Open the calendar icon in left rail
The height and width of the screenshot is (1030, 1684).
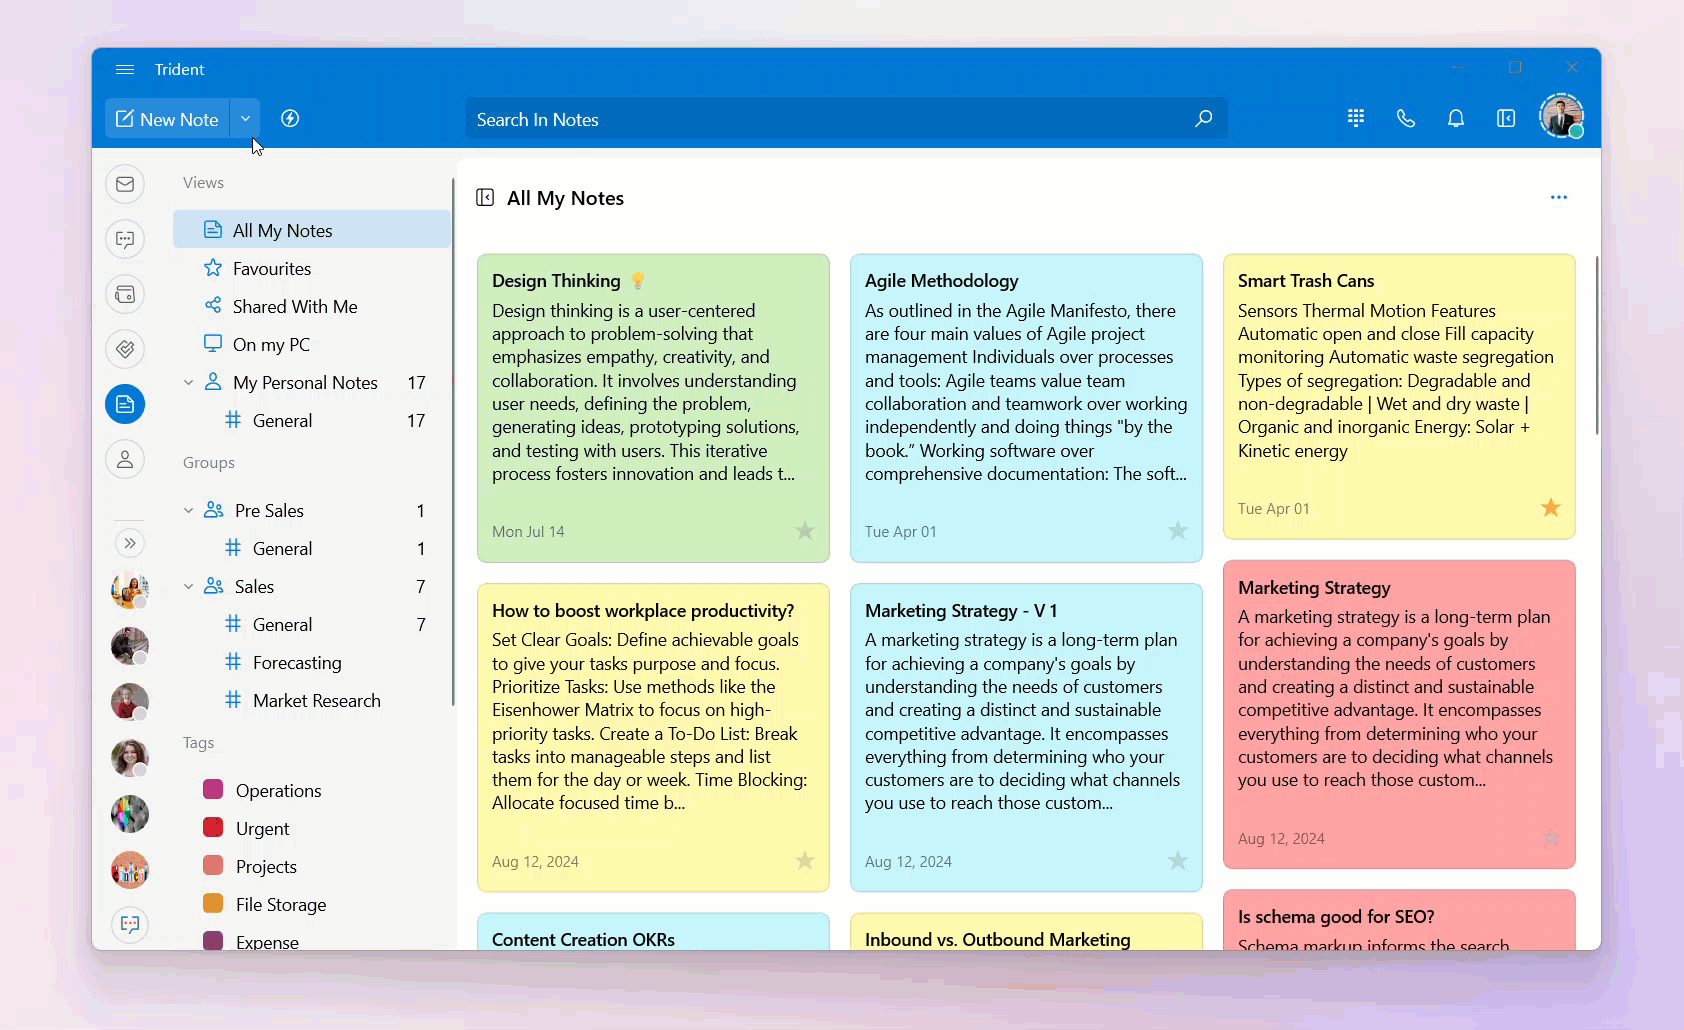(x=125, y=294)
